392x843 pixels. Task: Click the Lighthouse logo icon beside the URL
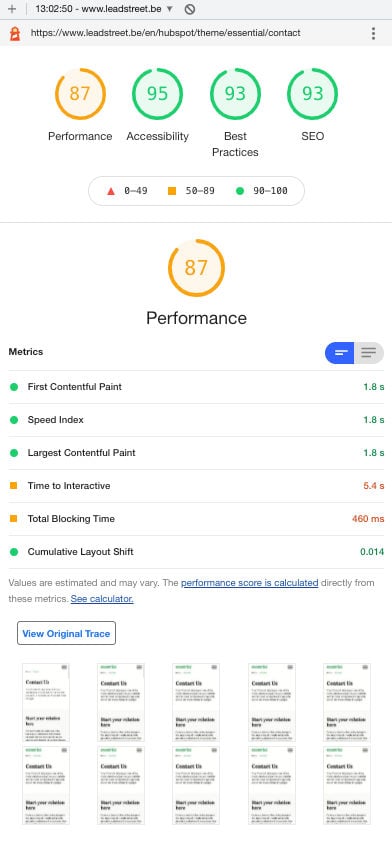click(15, 33)
